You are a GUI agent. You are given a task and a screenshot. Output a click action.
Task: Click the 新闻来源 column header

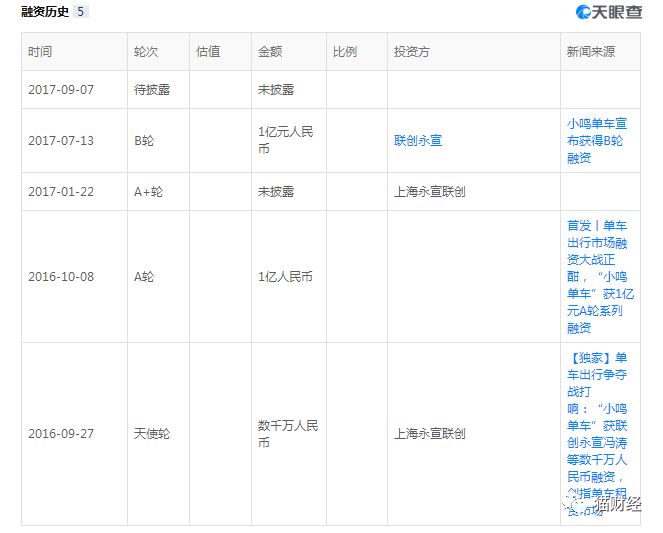click(x=591, y=52)
